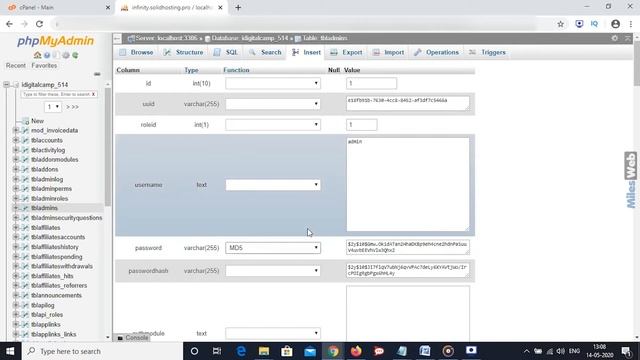This screenshot has height=360, width=640.
Task: Clear the table filter with X button
Action: tap(93, 94)
